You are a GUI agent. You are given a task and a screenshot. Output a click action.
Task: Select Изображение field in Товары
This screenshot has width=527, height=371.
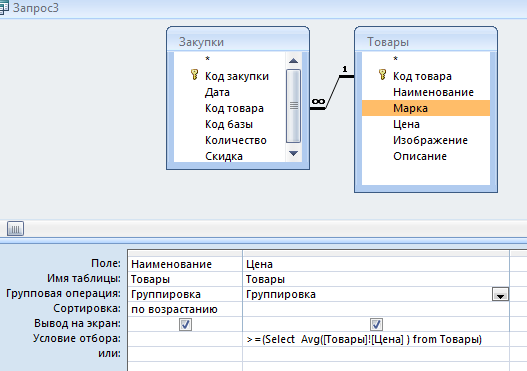(x=431, y=140)
